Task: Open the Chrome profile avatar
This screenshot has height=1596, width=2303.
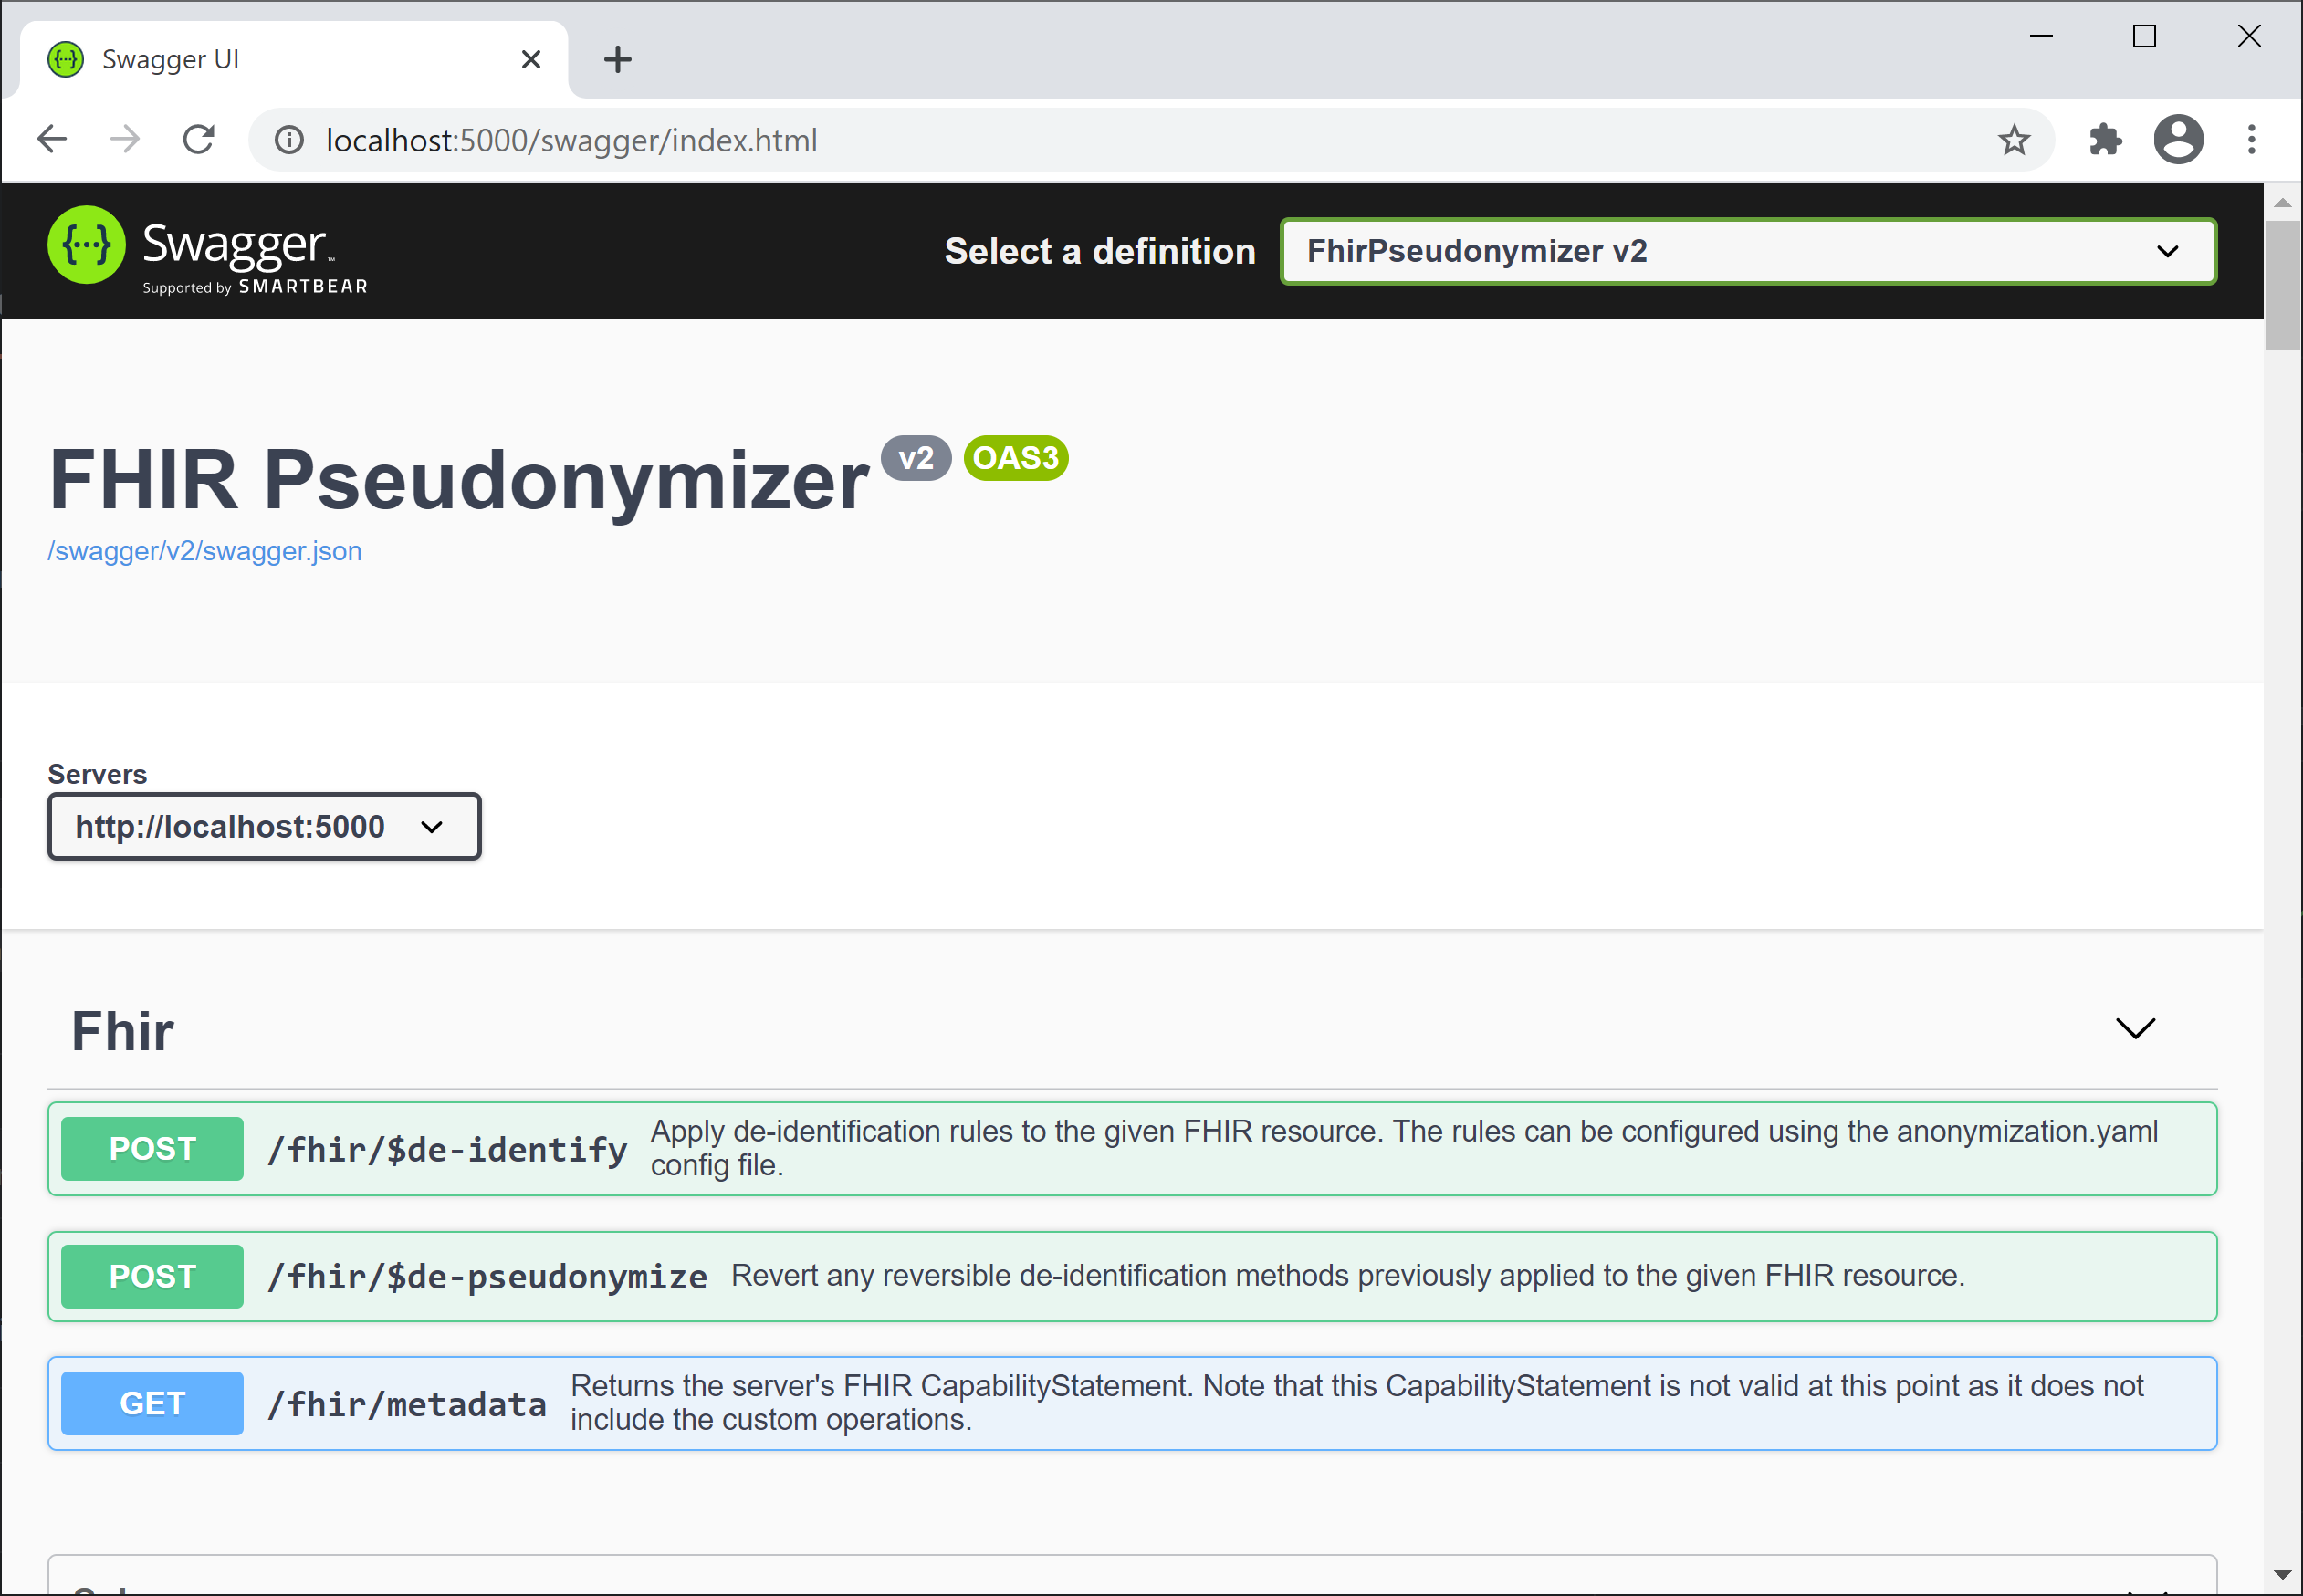Action: coord(2178,139)
